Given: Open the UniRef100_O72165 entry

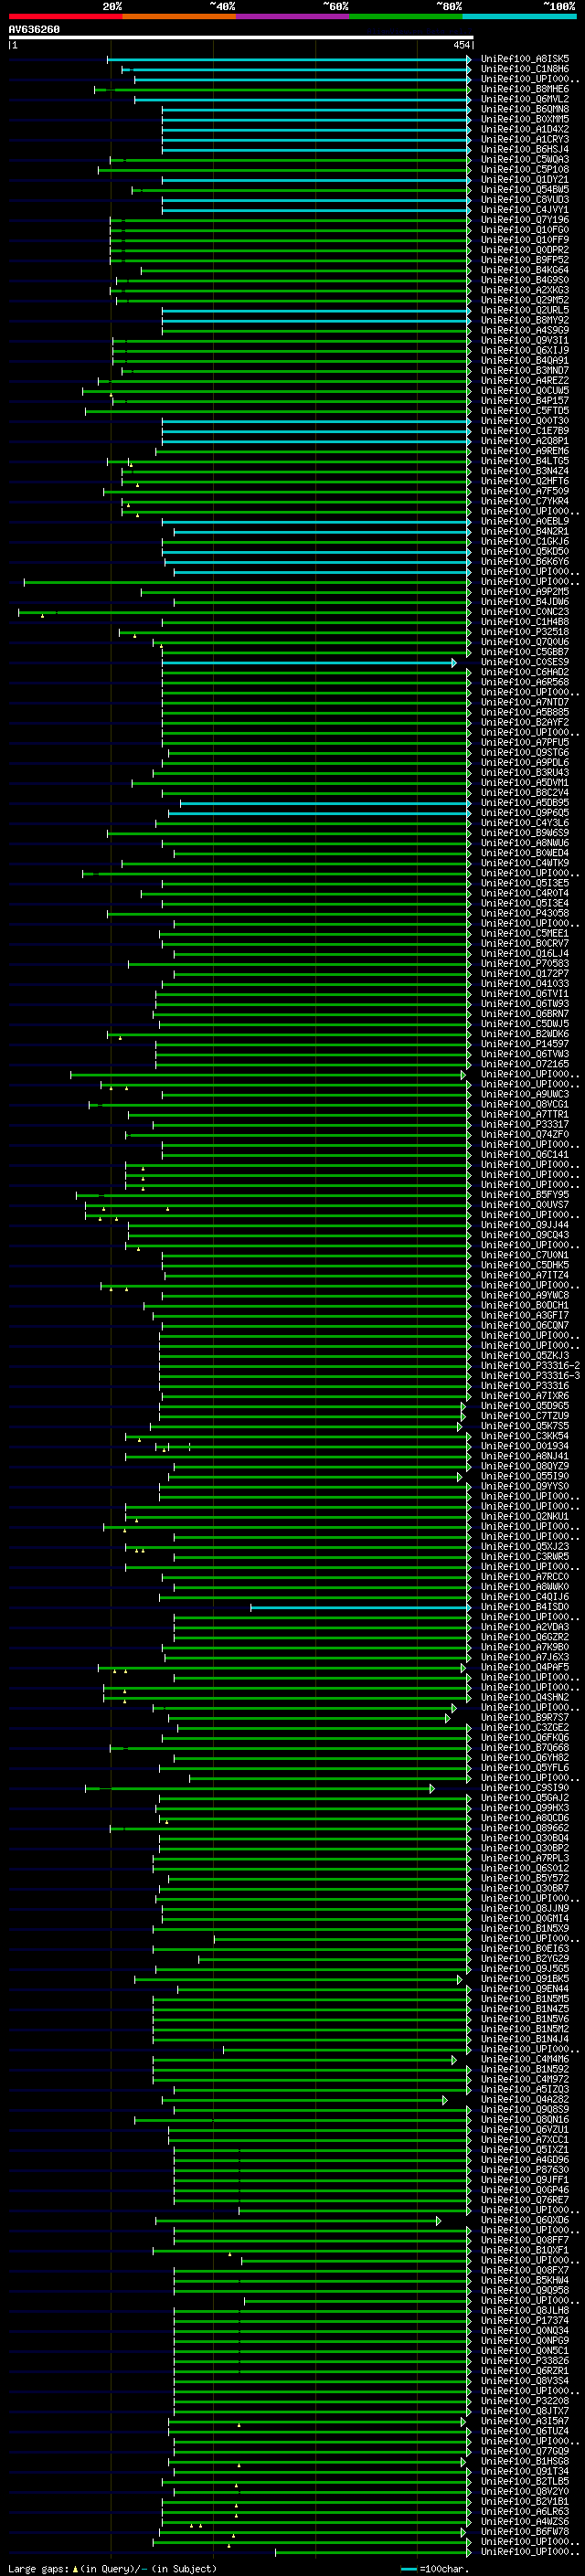Looking at the screenshot, I should click(x=525, y=1064).
